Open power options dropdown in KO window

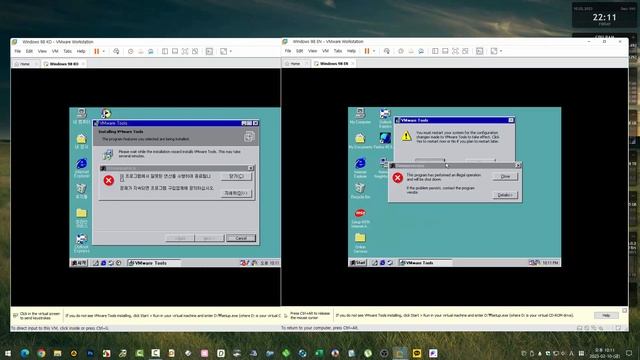coord(104,51)
